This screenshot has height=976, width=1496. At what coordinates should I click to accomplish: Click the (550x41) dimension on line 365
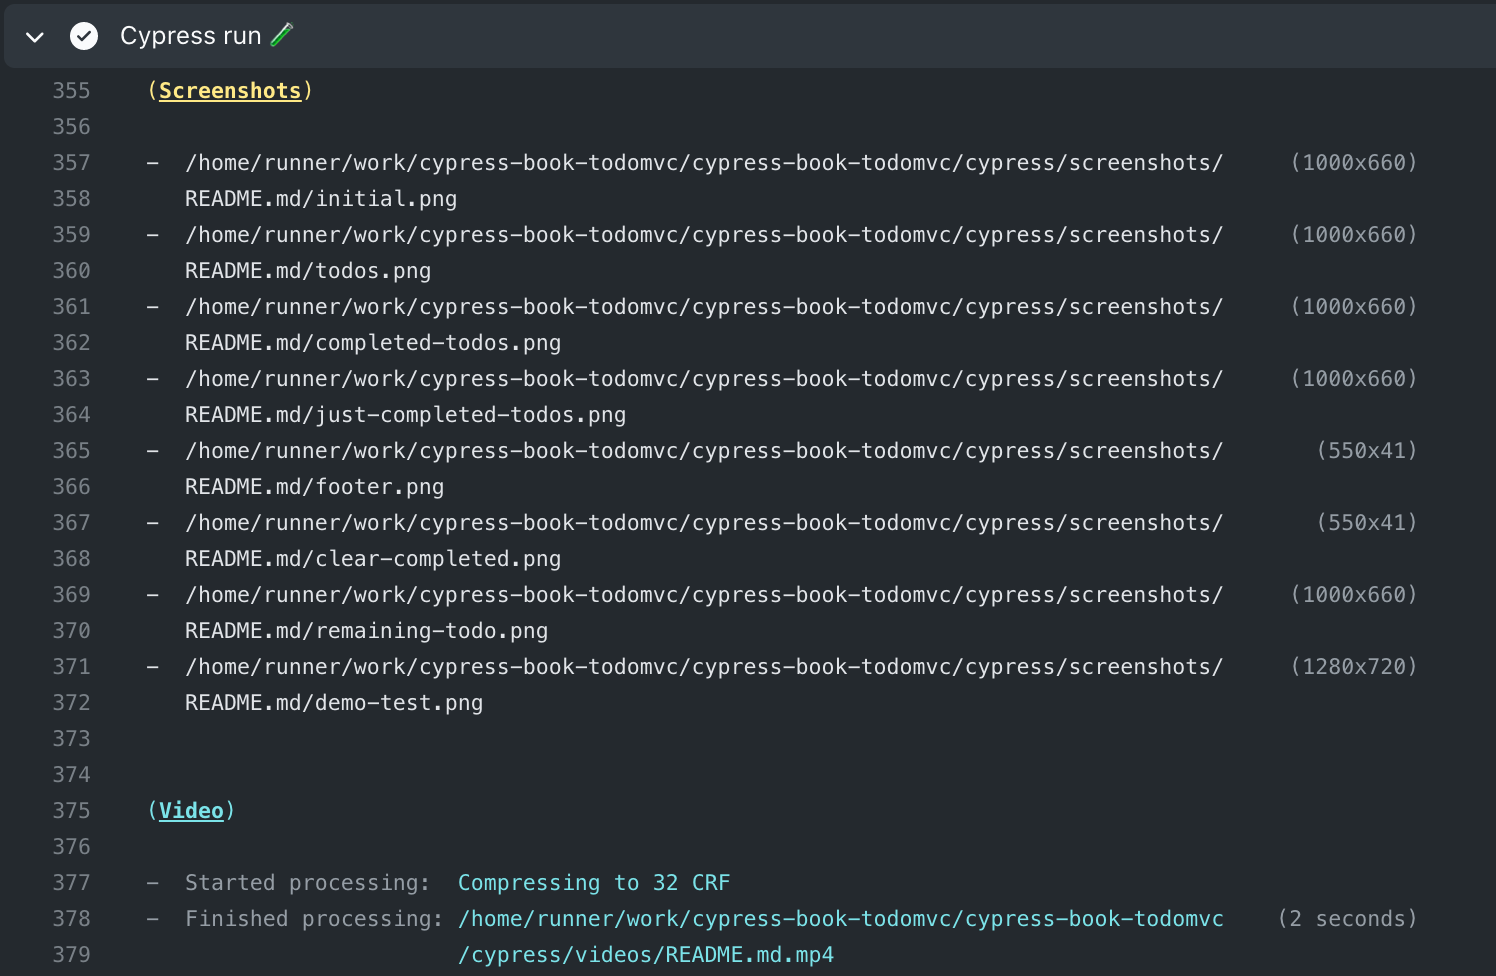1367,451
